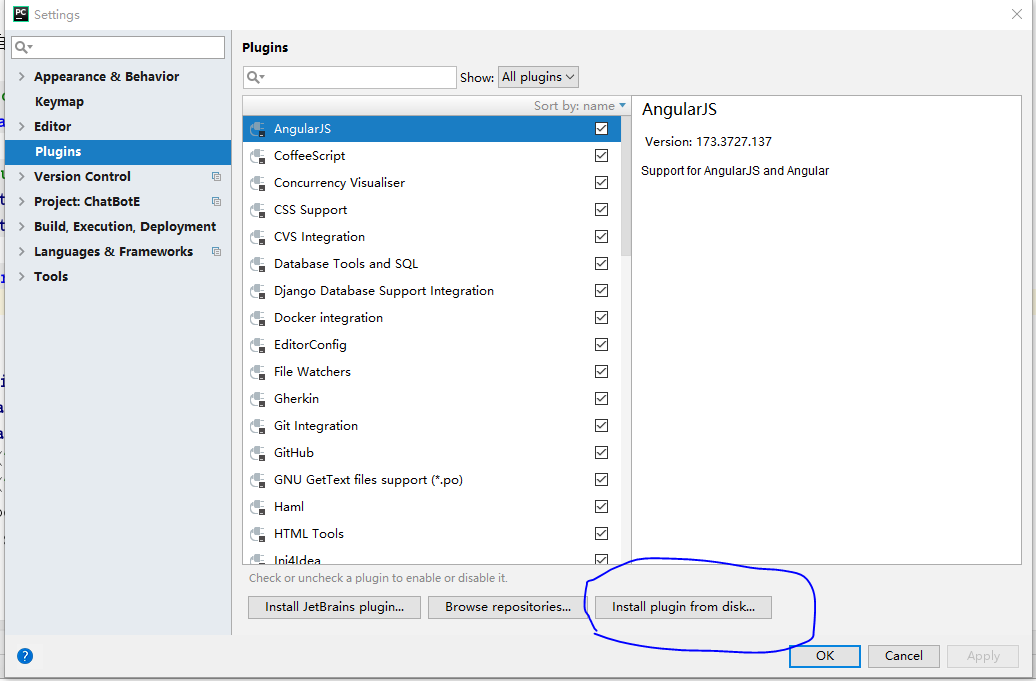
Task: Click the CVS Integration plugin icon
Action: click(x=258, y=237)
